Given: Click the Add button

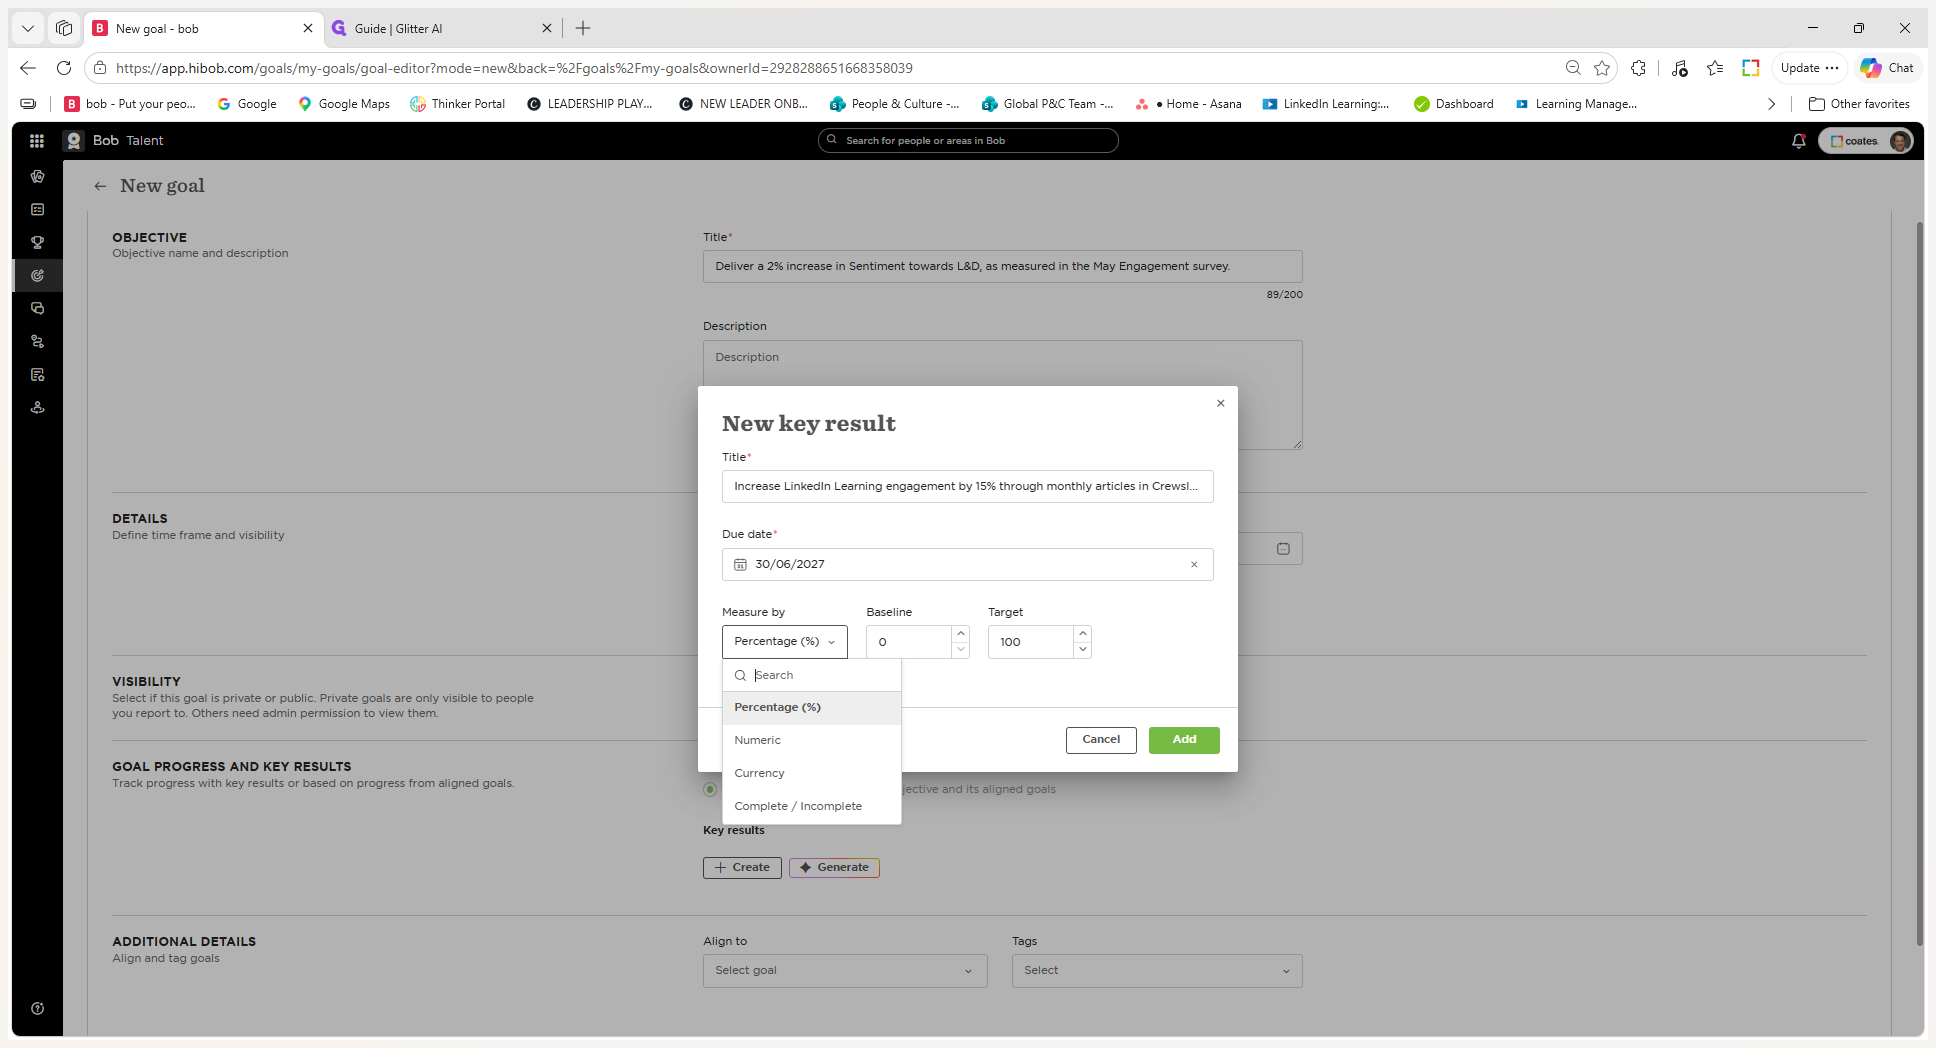Looking at the screenshot, I should click(1184, 740).
